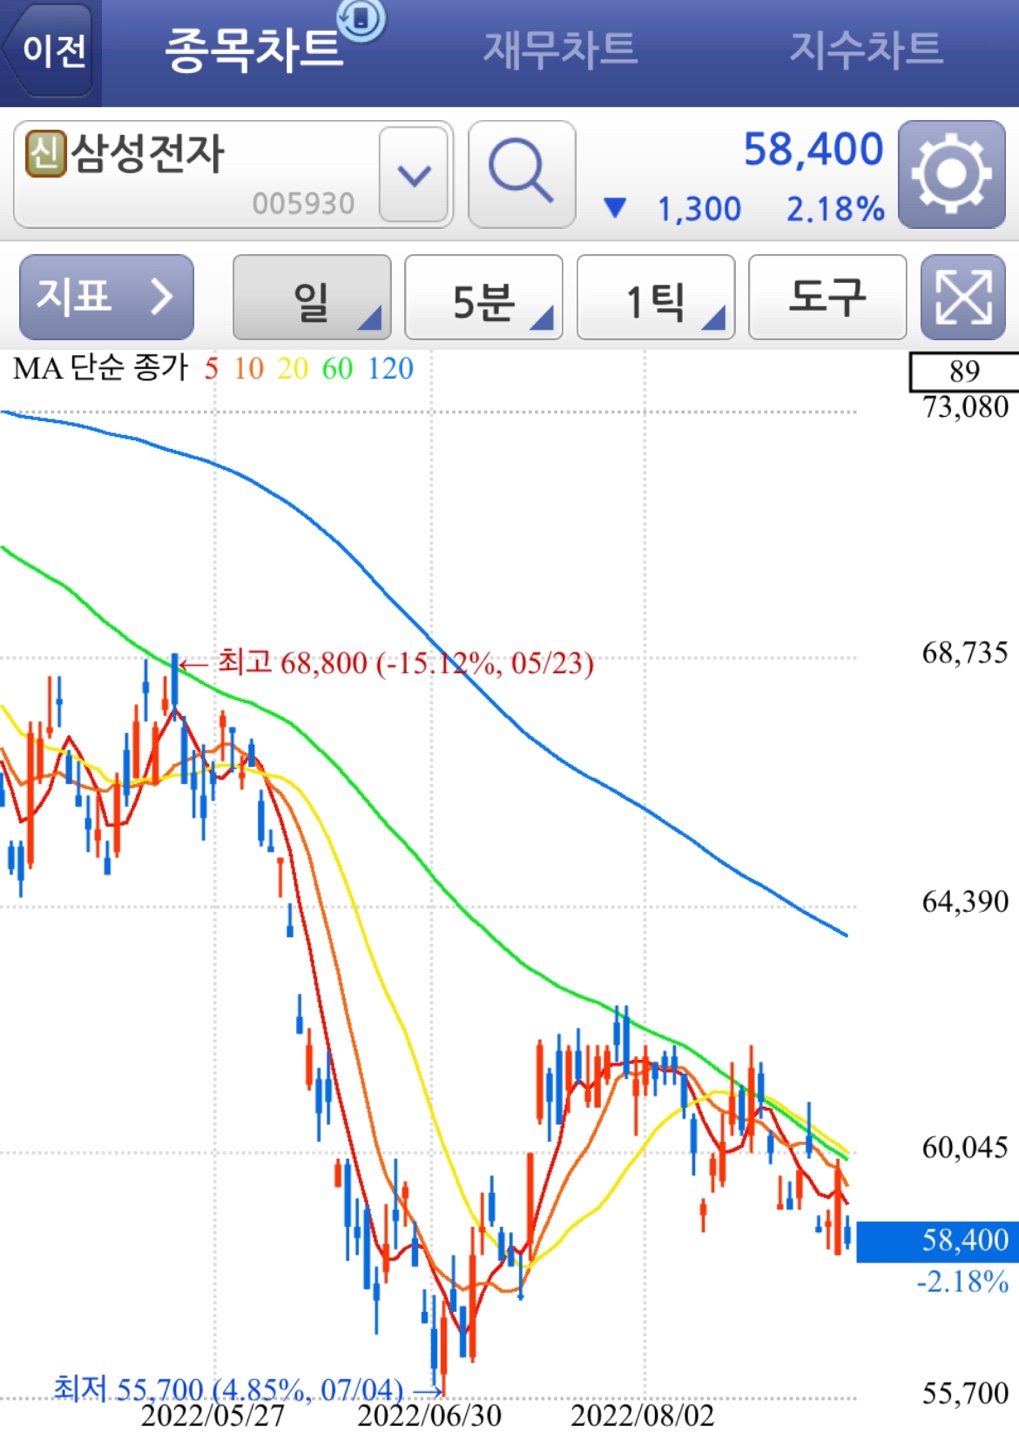Open chart settings gear icon
The height and width of the screenshot is (1440, 1019).
pyautogui.click(x=951, y=174)
